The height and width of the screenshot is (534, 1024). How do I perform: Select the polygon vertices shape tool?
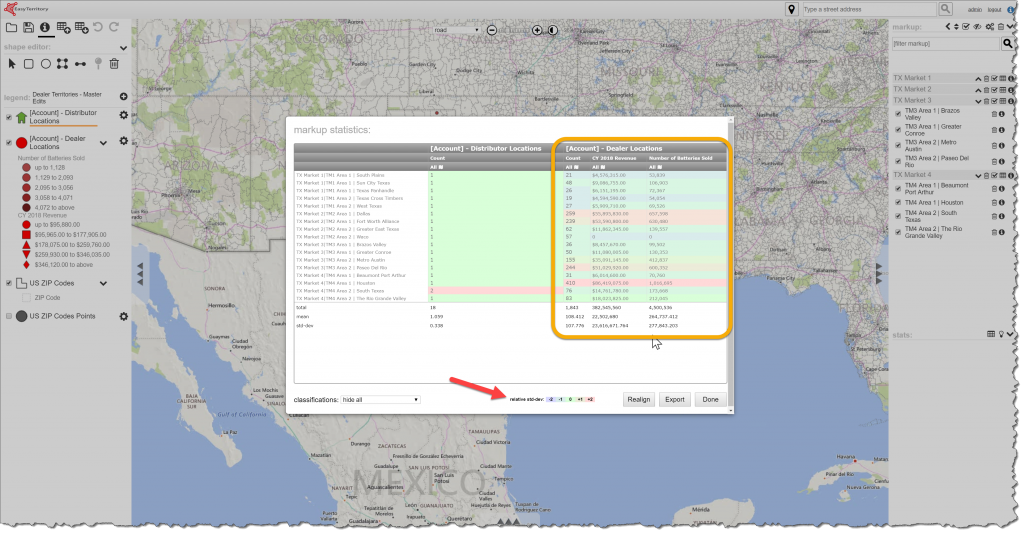[62, 63]
